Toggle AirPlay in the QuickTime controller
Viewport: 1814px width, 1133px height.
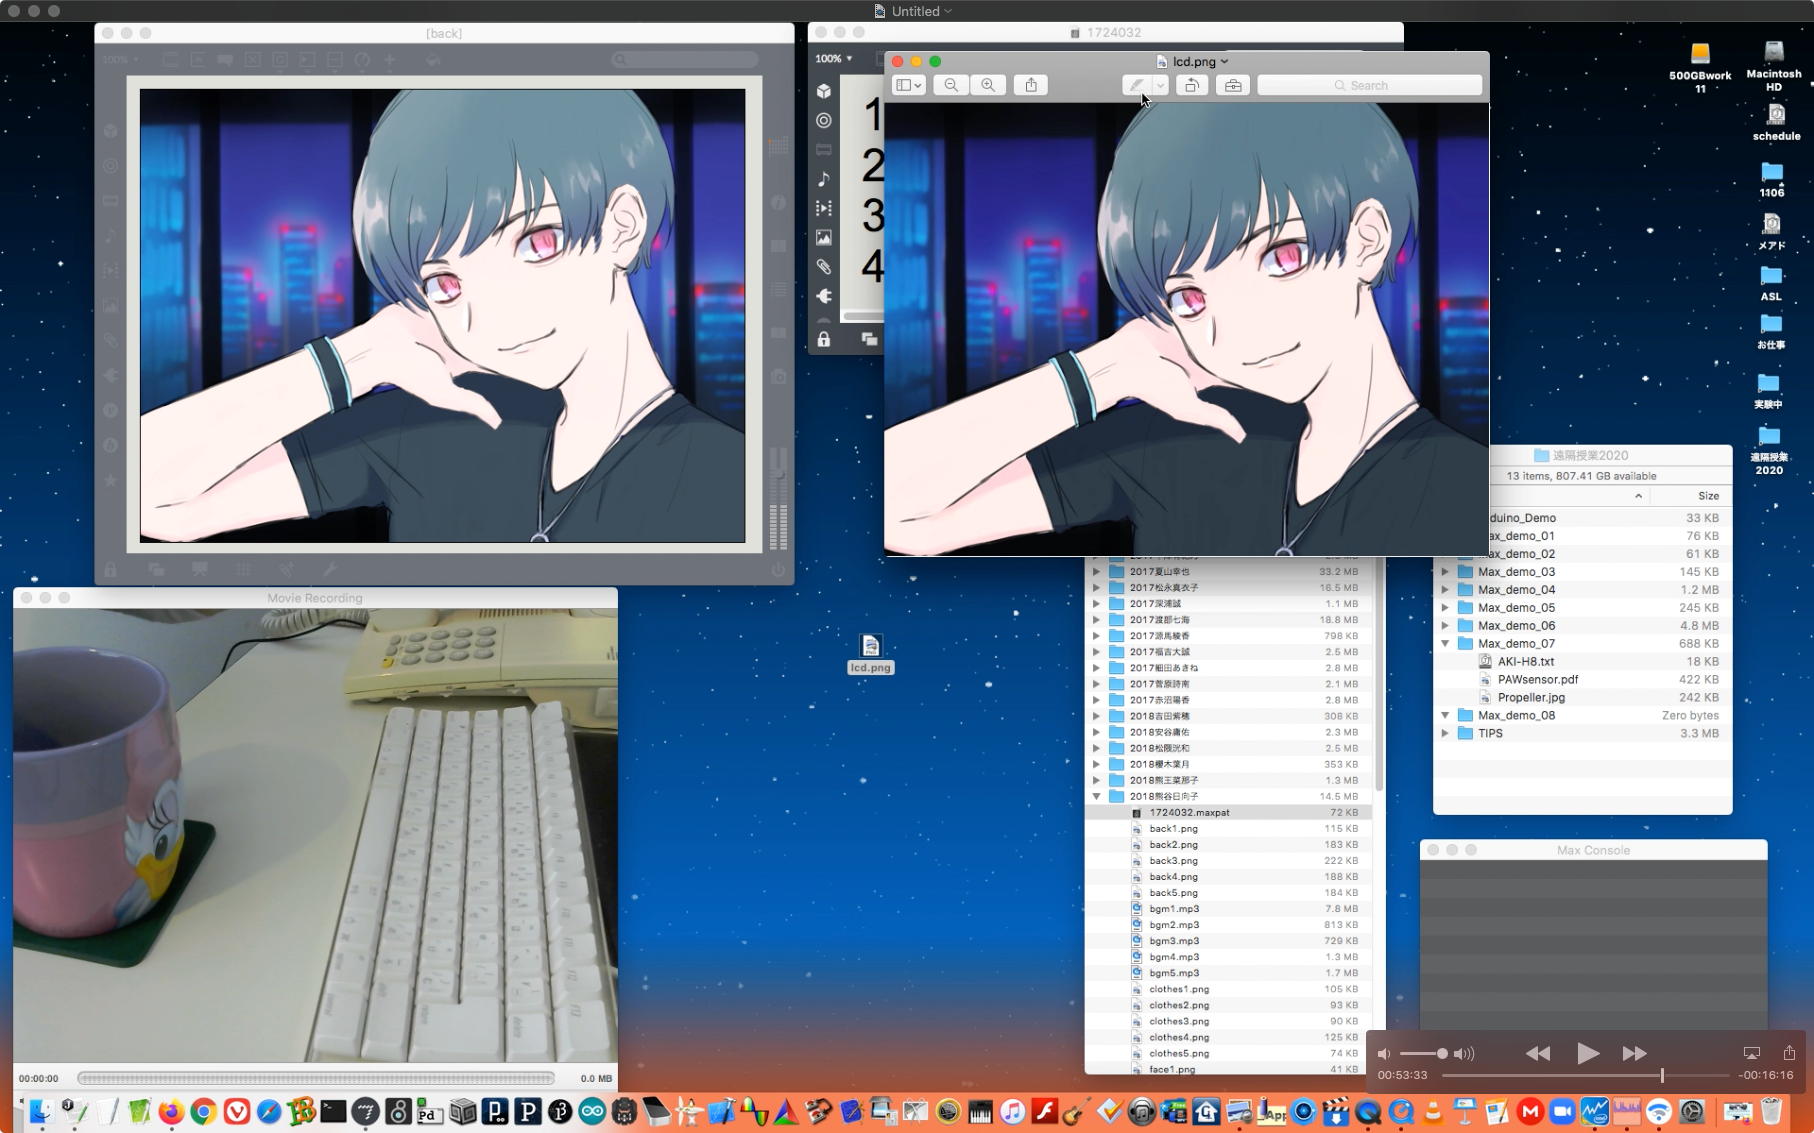1751,1053
